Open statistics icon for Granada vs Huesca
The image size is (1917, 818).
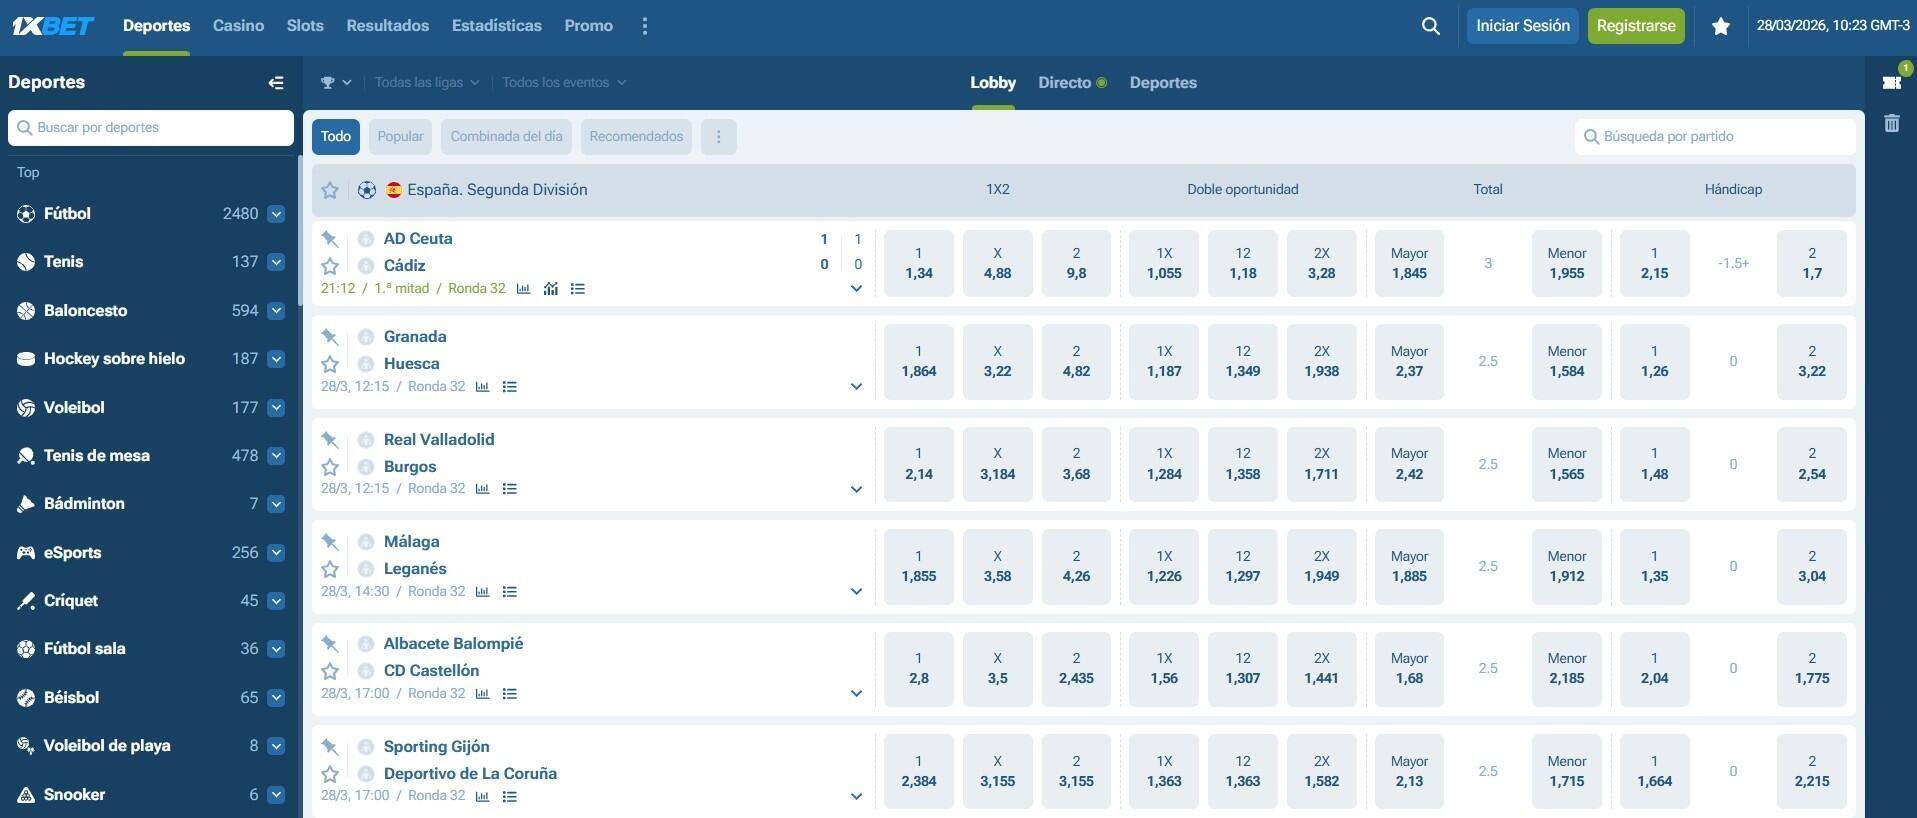tap(482, 386)
